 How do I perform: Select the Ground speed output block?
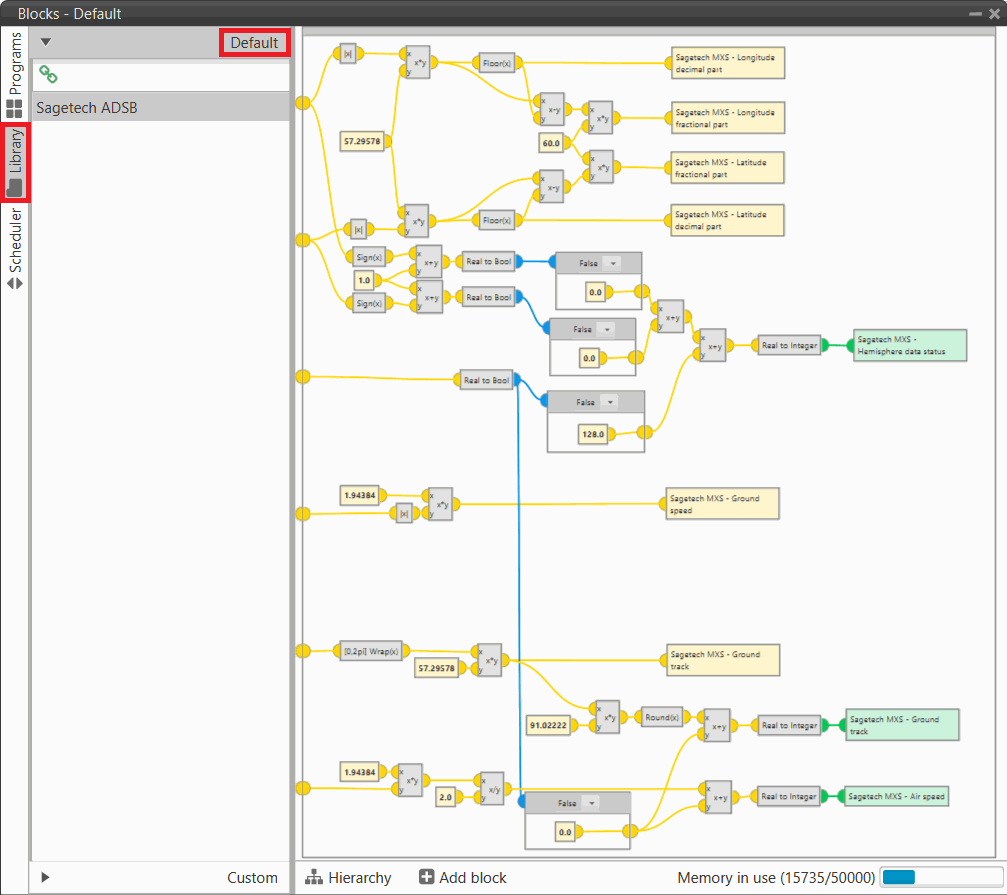[x=722, y=504]
